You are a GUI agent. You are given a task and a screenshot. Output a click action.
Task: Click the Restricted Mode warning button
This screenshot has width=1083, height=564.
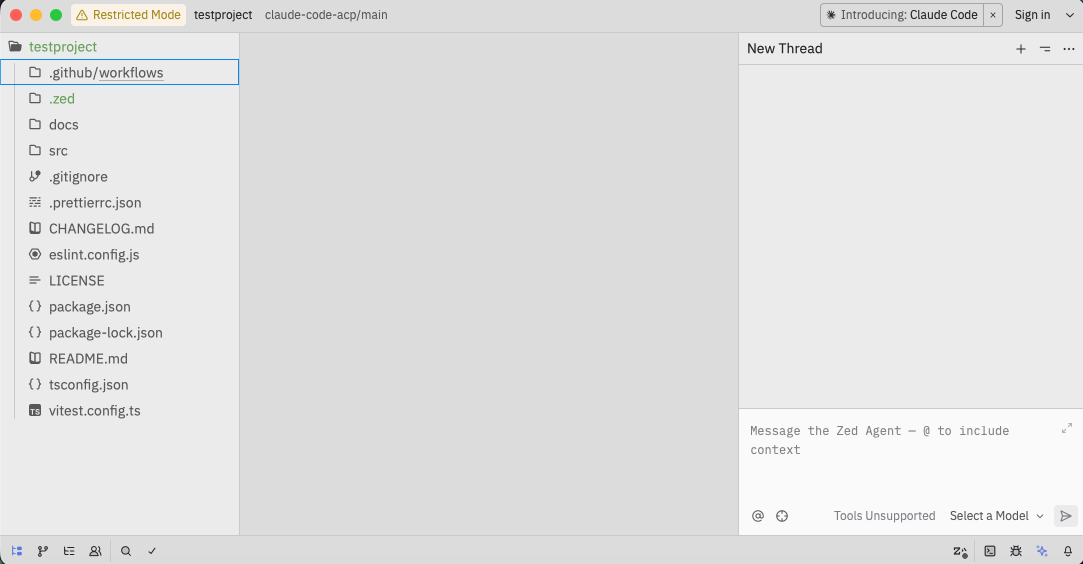[x=129, y=15]
